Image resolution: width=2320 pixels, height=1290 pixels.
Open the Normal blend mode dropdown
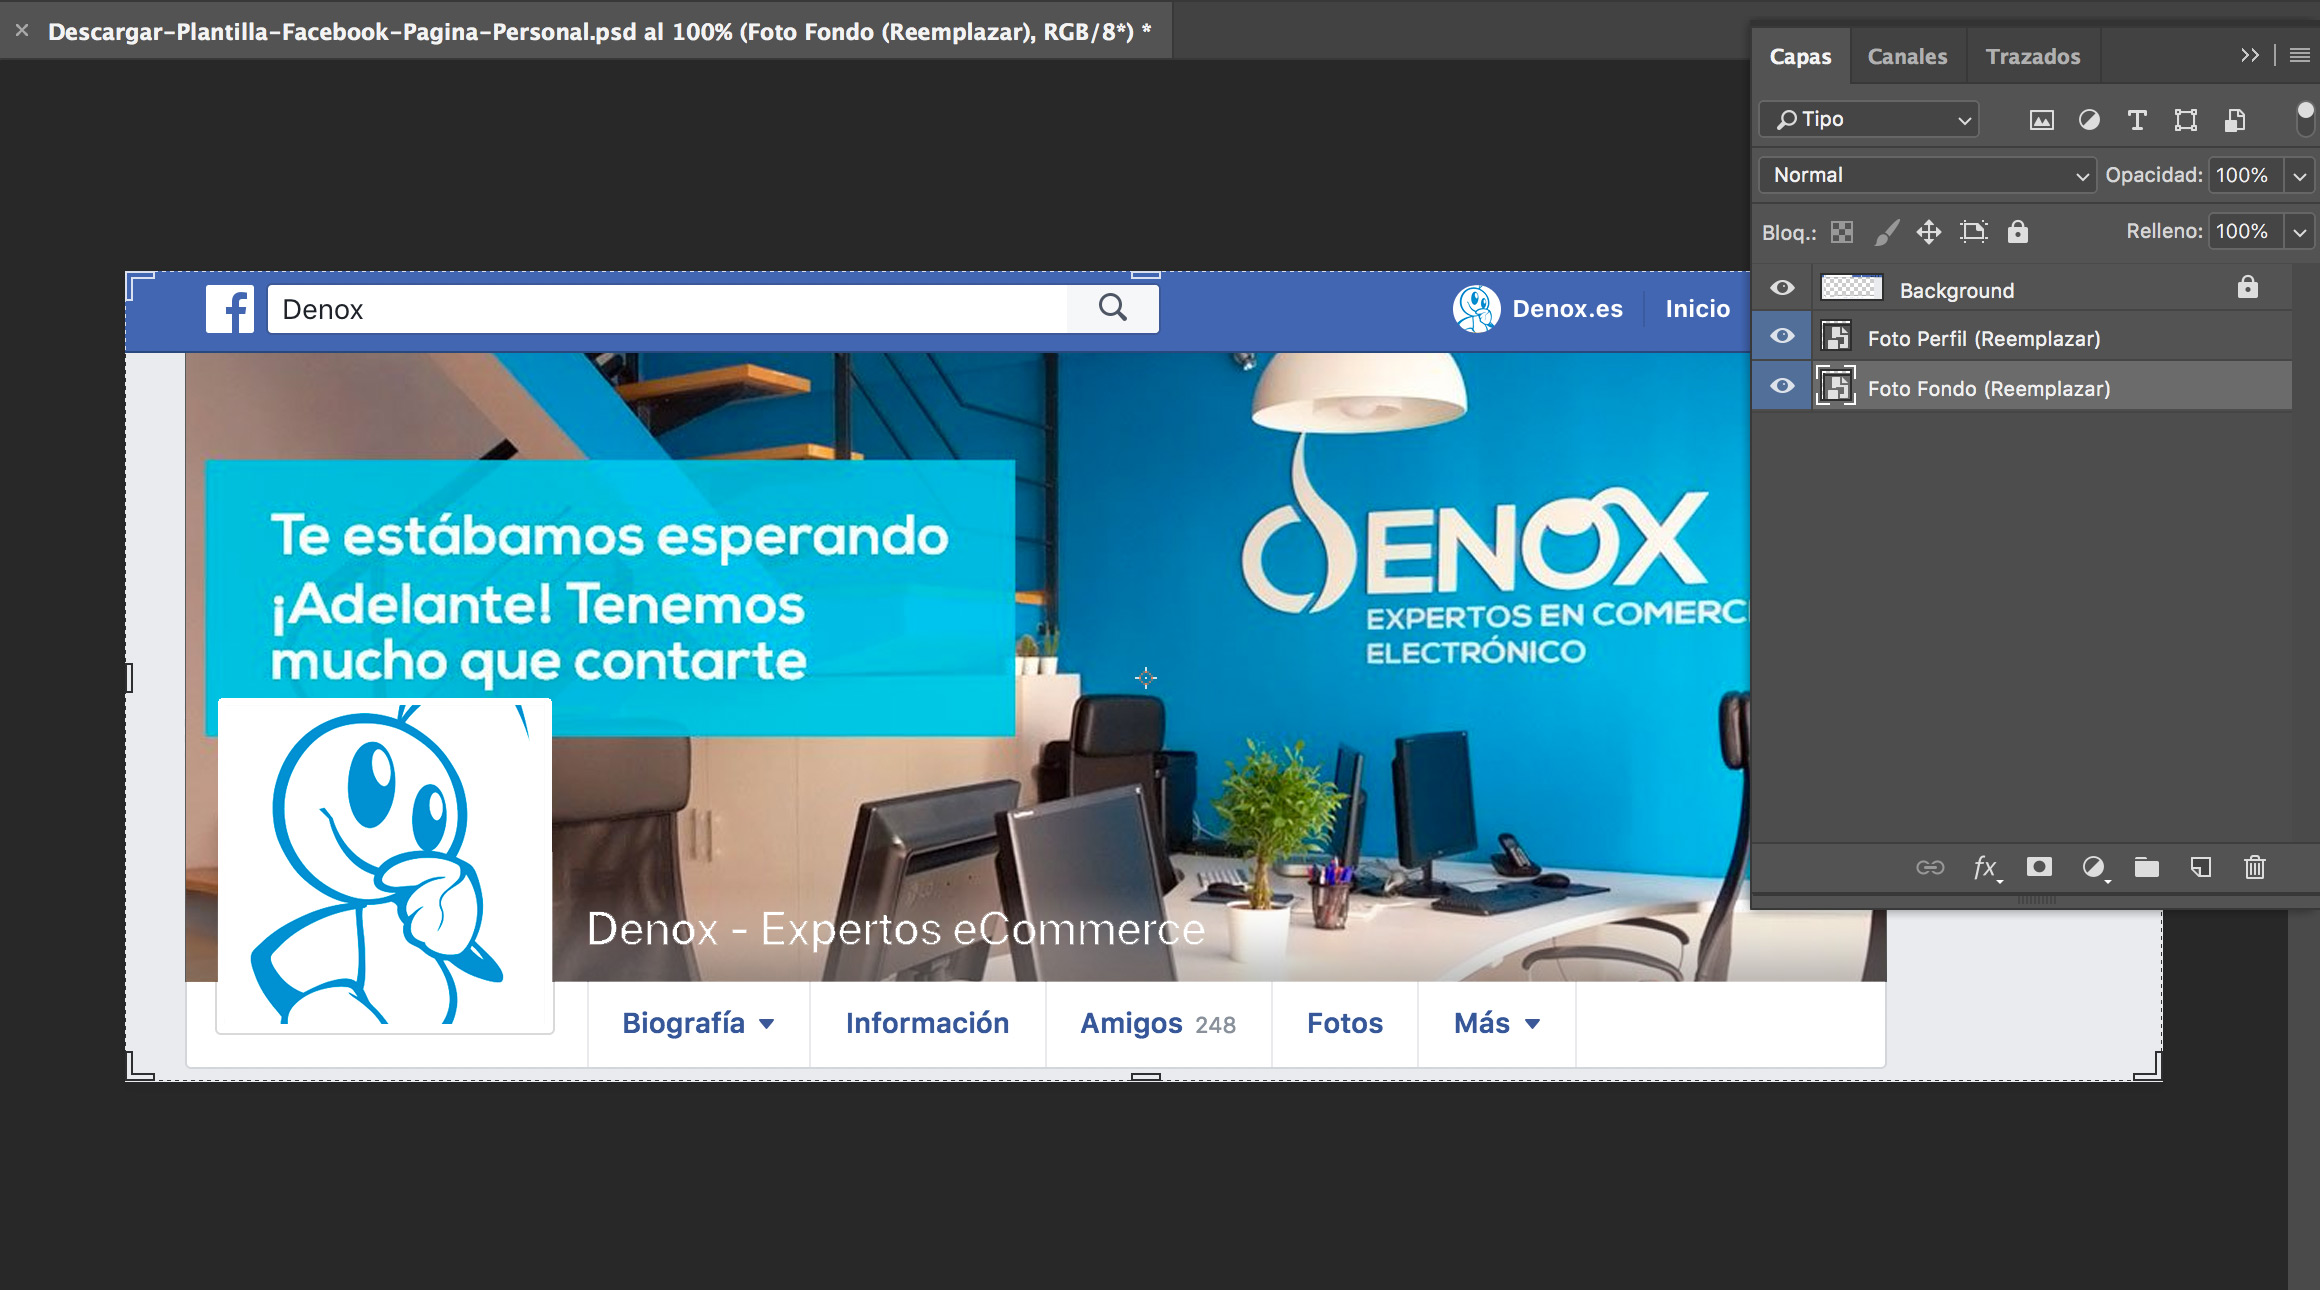coord(1927,175)
